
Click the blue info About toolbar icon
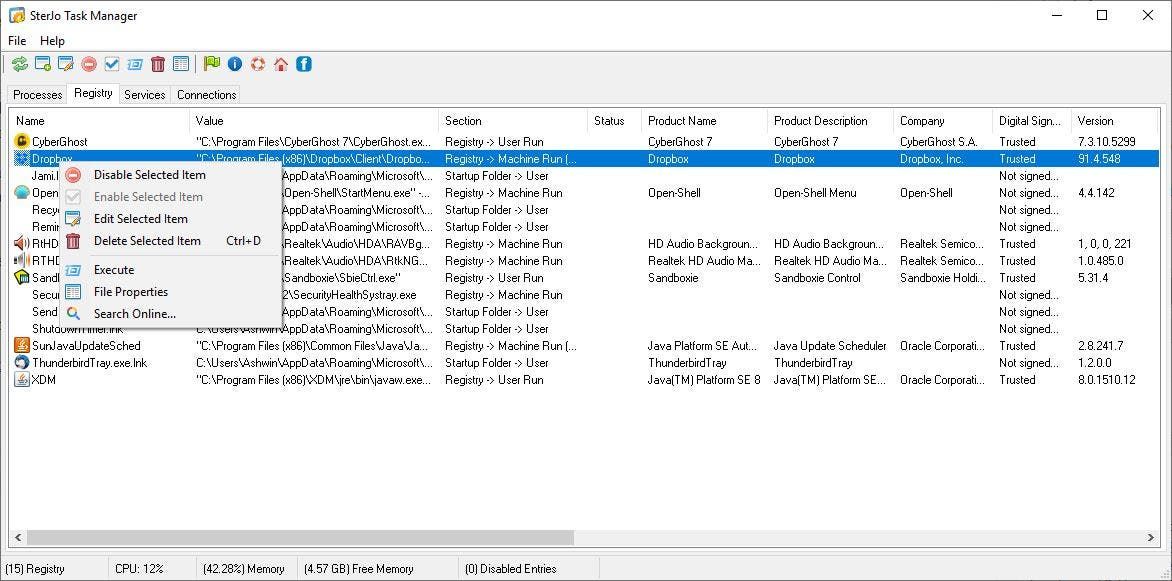point(235,64)
